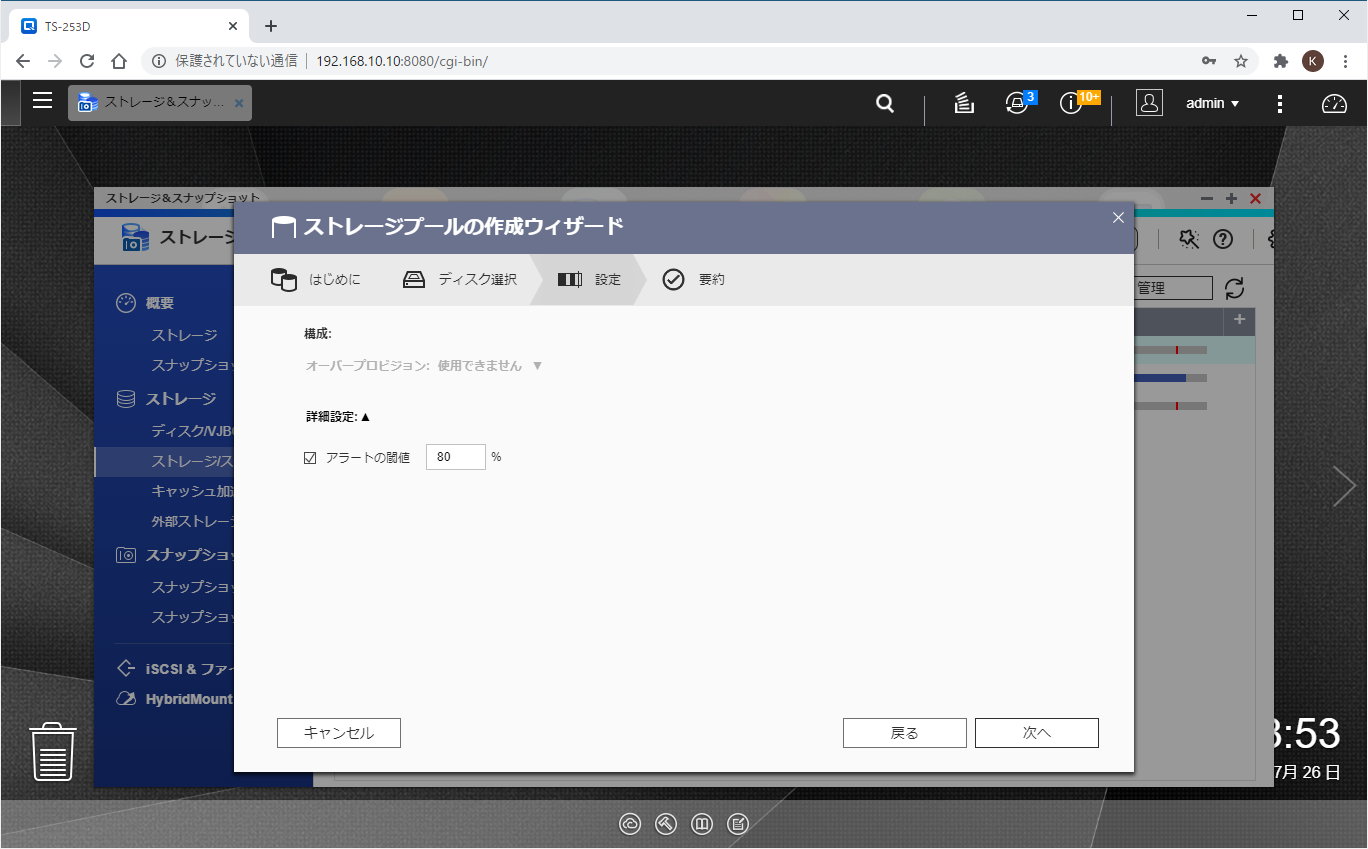Click the refresh icon in storage window
This screenshot has height=849, width=1368.
pos(1235,288)
